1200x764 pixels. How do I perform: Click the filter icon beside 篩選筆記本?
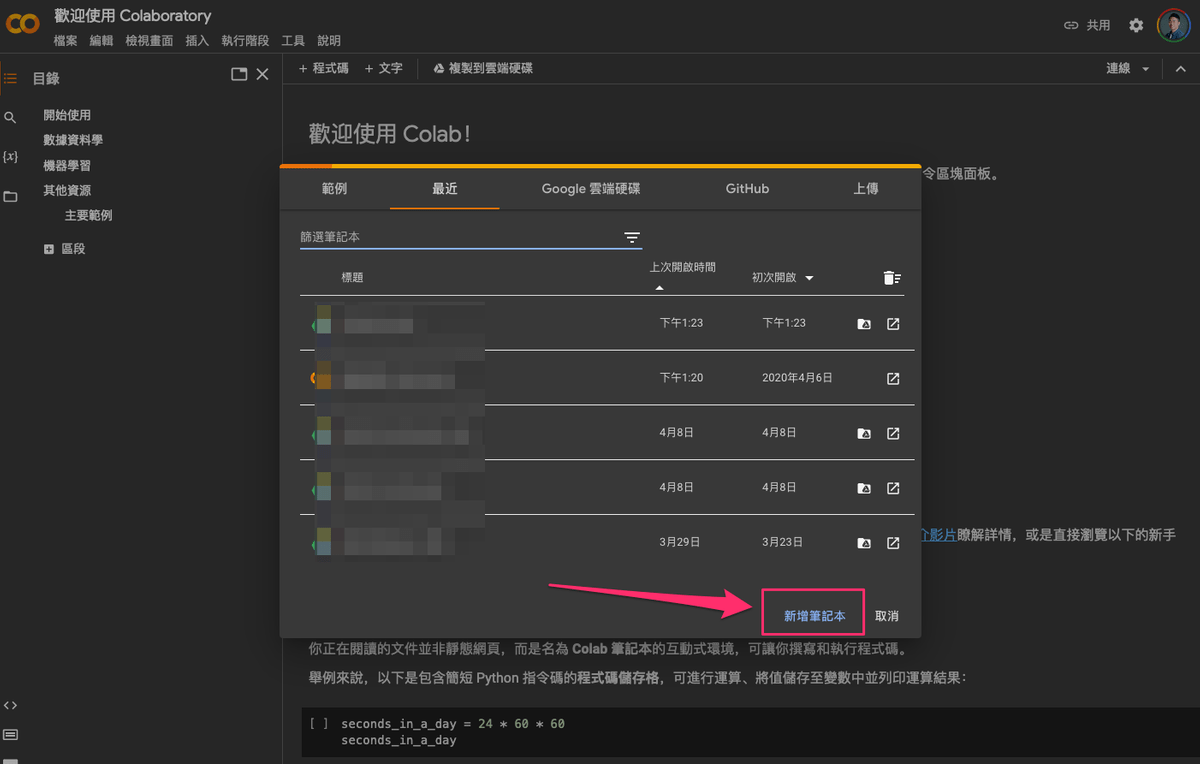pyautogui.click(x=632, y=237)
